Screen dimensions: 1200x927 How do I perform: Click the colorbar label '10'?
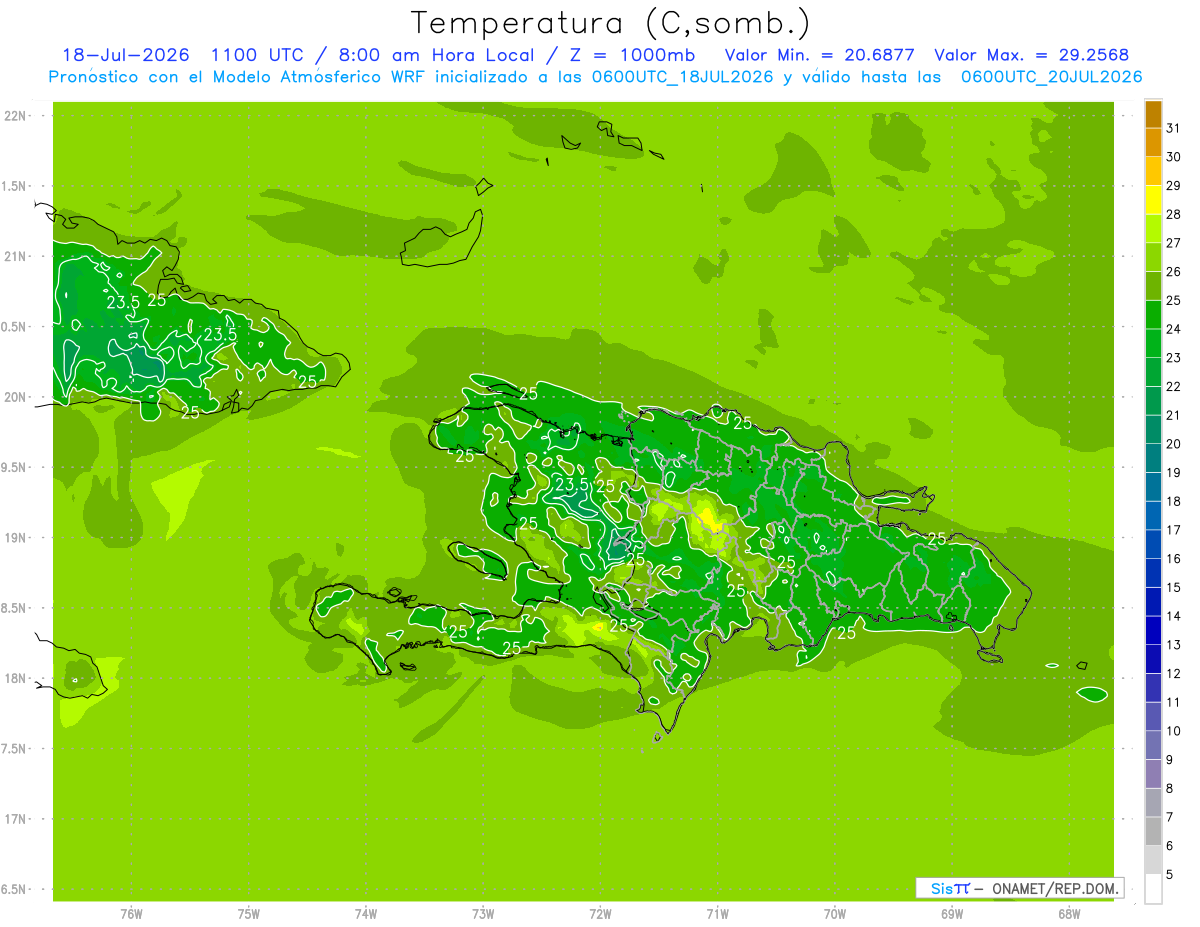tap(1174, 731)
